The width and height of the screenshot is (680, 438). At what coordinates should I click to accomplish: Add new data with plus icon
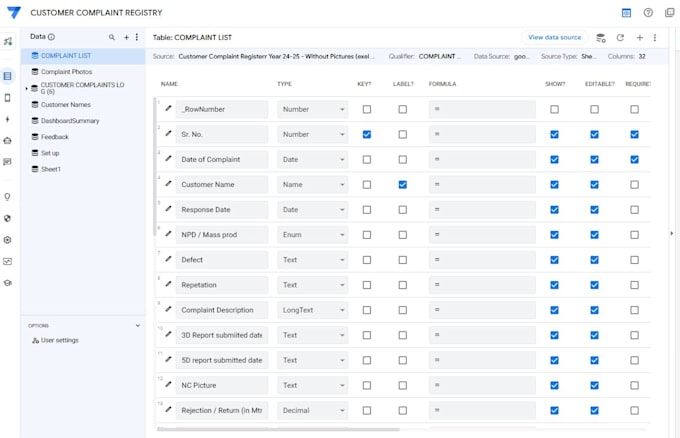[x=126, y=37]
